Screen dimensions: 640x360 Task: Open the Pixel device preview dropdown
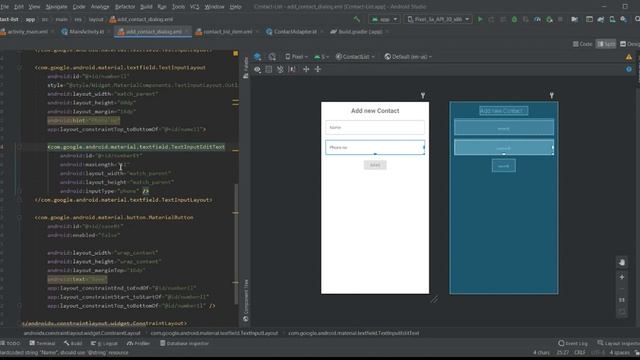[296, 57]
